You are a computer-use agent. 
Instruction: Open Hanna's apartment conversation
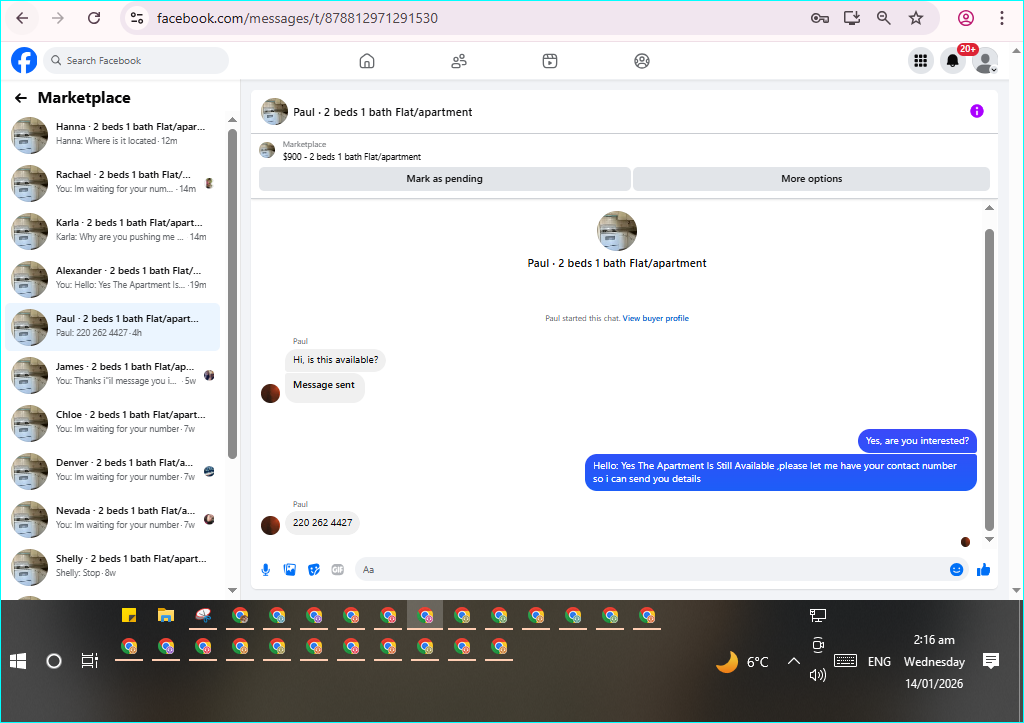tap(112, 135)
